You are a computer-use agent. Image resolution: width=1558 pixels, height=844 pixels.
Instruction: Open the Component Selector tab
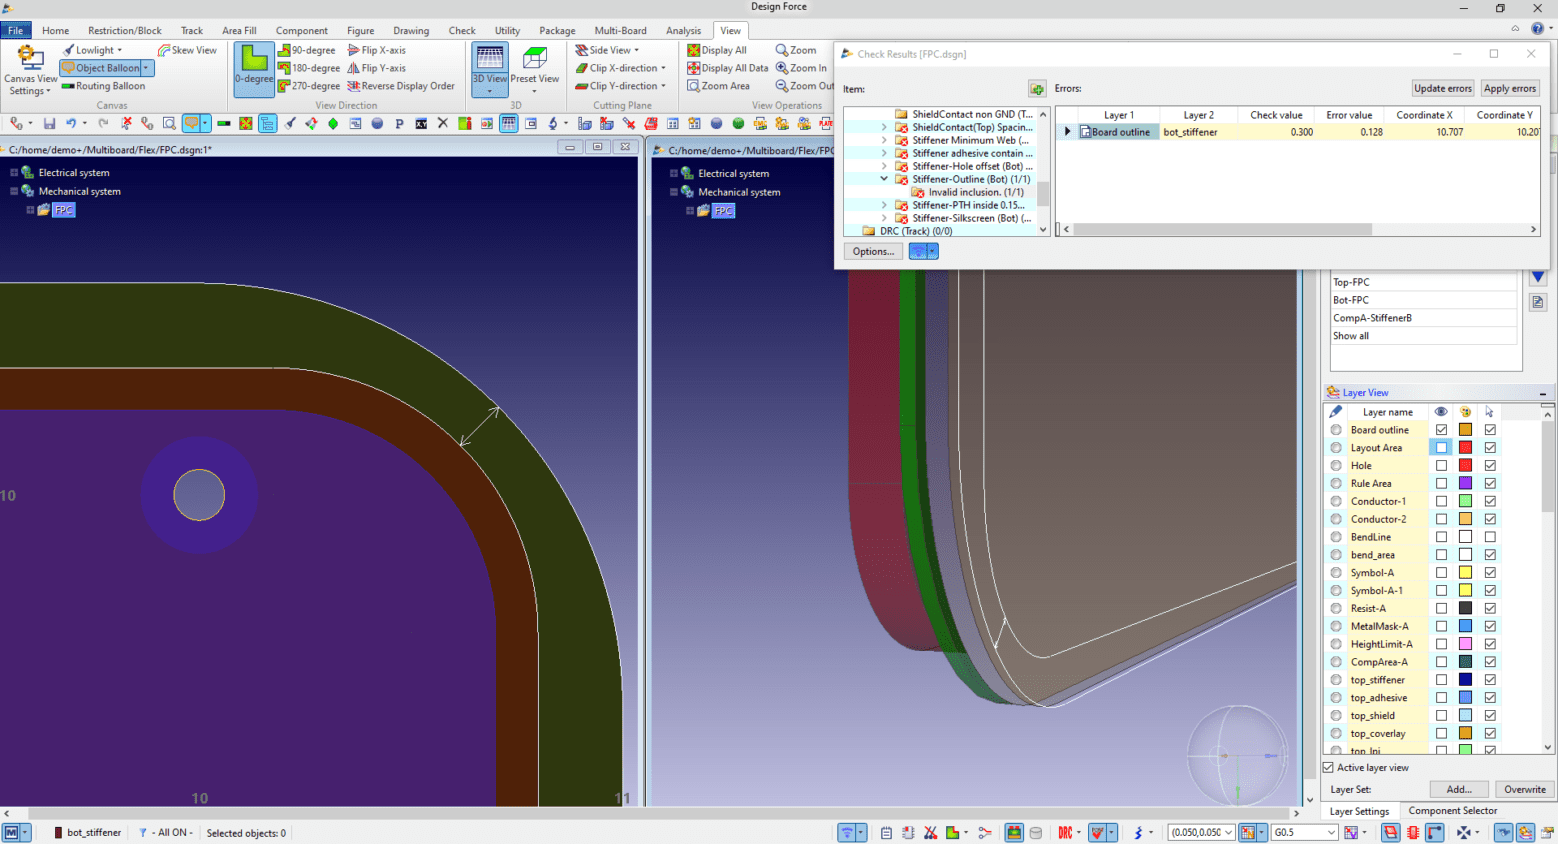[x=1452, y=811]
